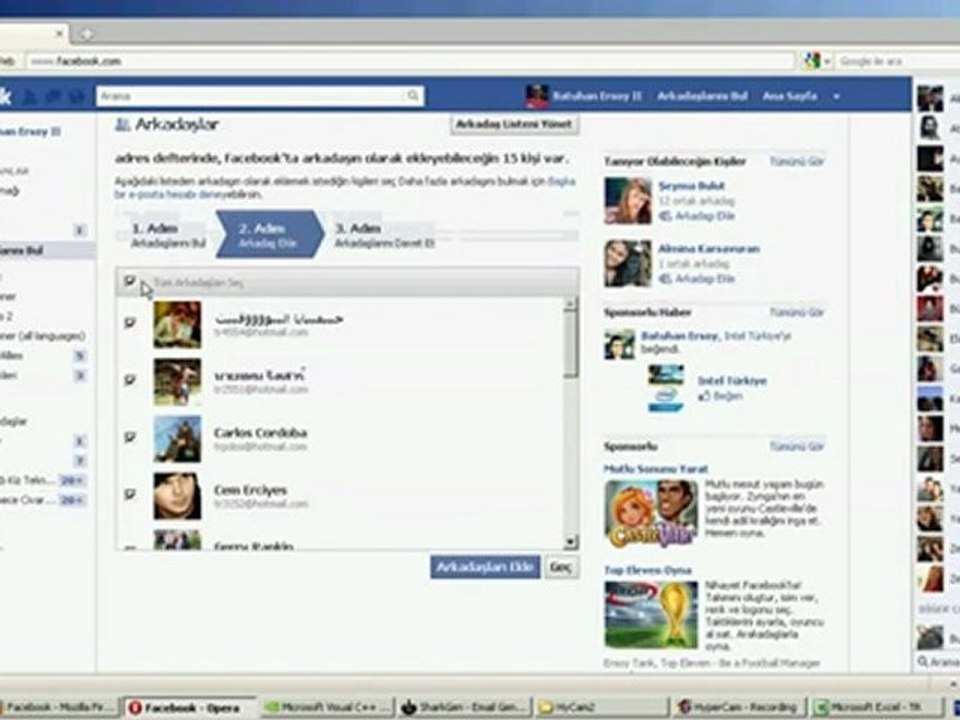Click Ana Sayfa in top navigation
960x720 pixels.
tap(790, 96)
